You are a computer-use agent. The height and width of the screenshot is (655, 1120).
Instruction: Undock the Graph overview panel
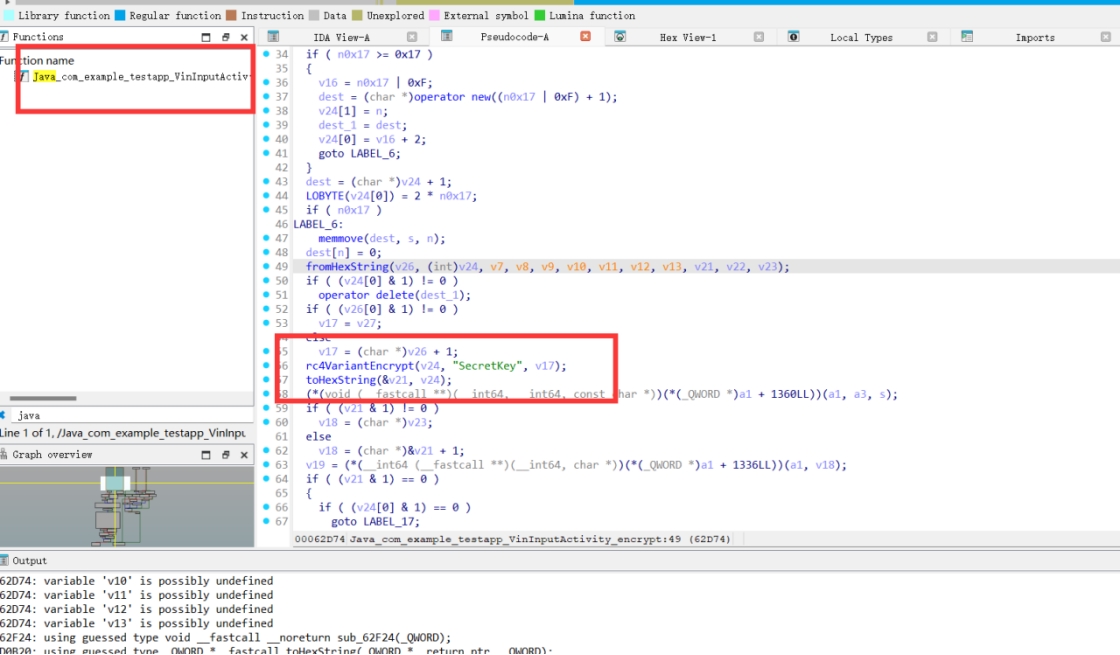[x=226, y=455]
